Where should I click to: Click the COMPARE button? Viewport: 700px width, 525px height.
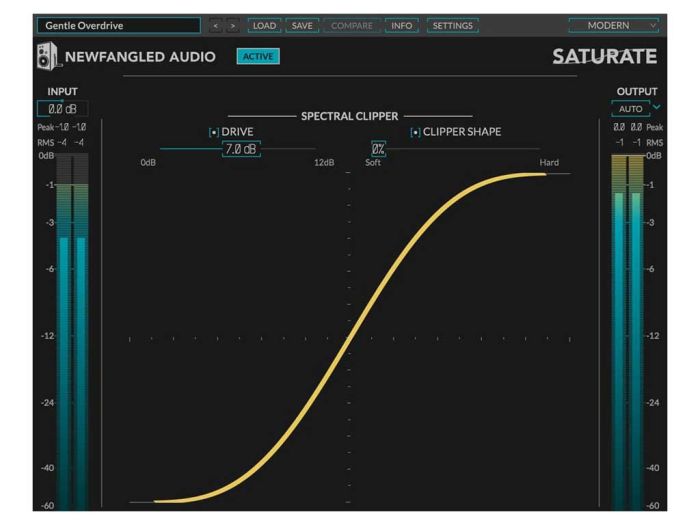tap(352, 26)
